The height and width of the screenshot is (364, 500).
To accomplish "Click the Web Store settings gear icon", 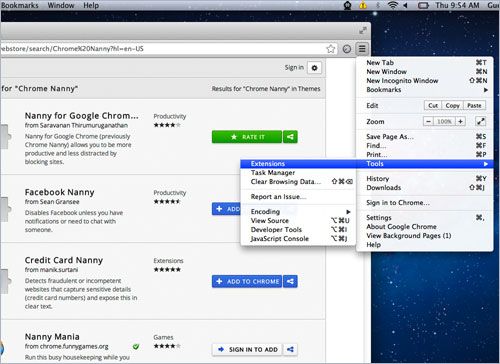I will (x=314, y=68).
